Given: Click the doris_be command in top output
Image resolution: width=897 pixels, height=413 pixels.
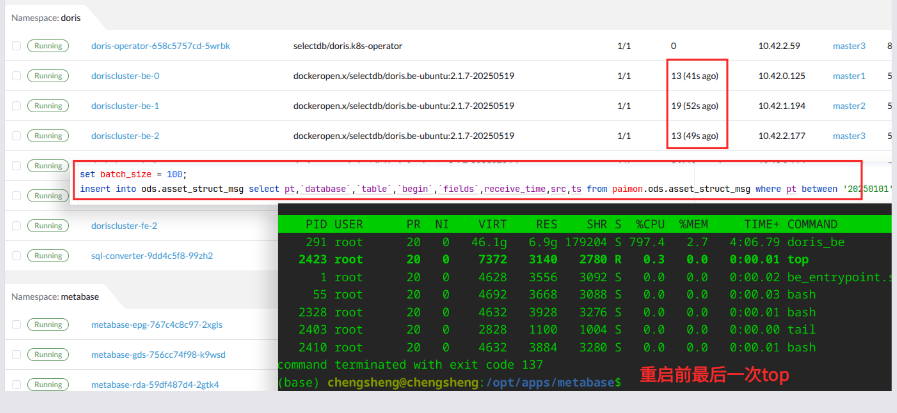Looking at the screenshot, I should tap(816, 242).
